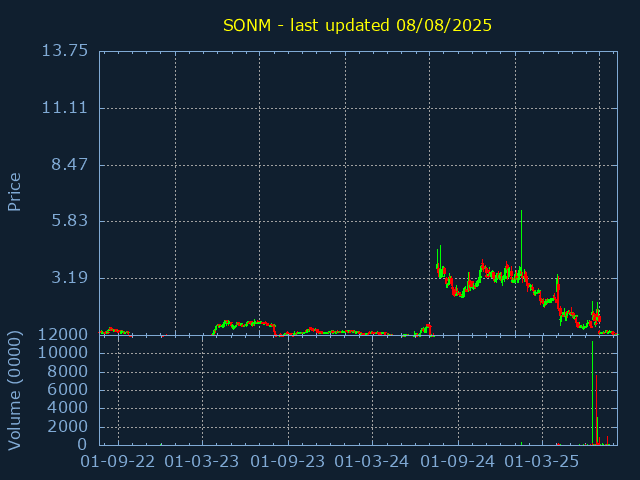640x480 pixels.
Task: Click the 8000 volume axis label
Action: tap(67, 371)
